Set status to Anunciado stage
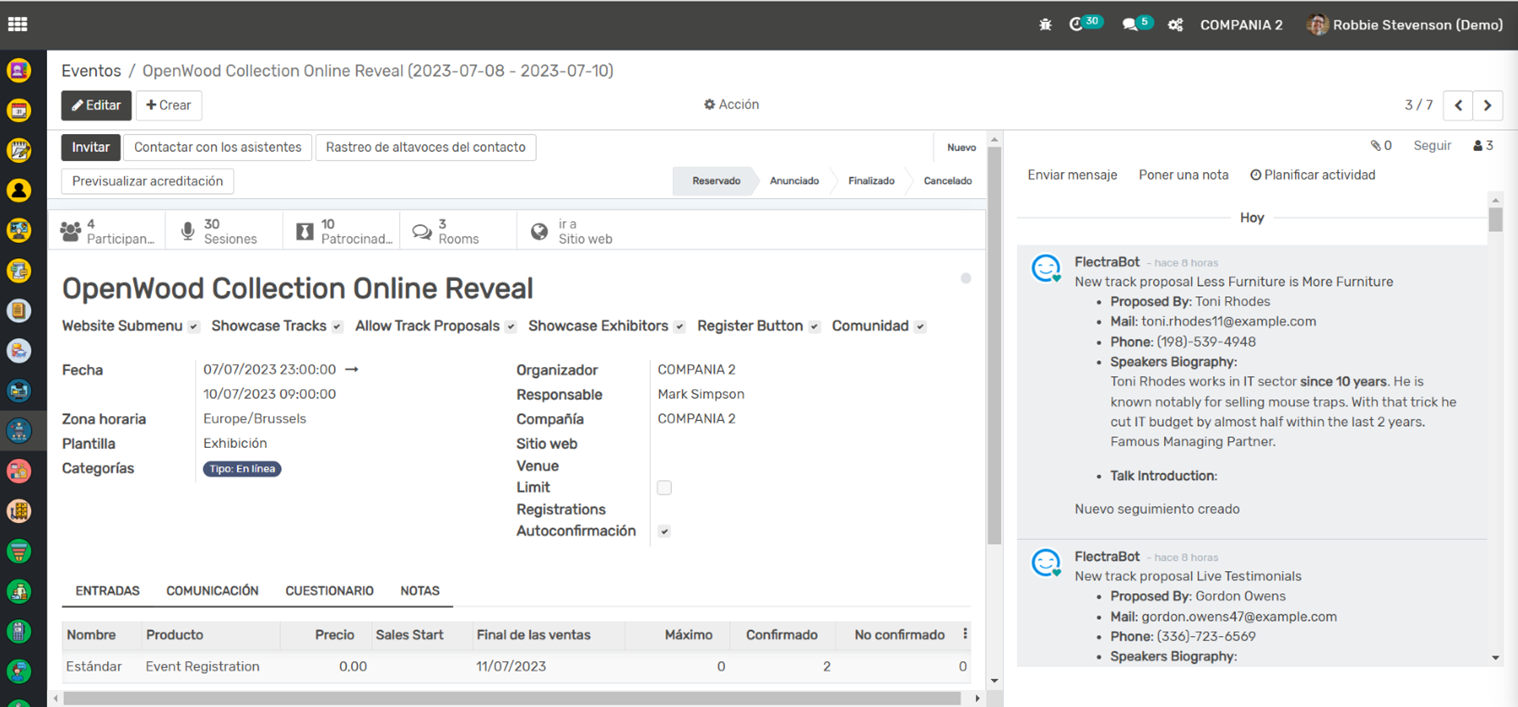Screen dimensions: 1518x707 [x=794, y=181]
